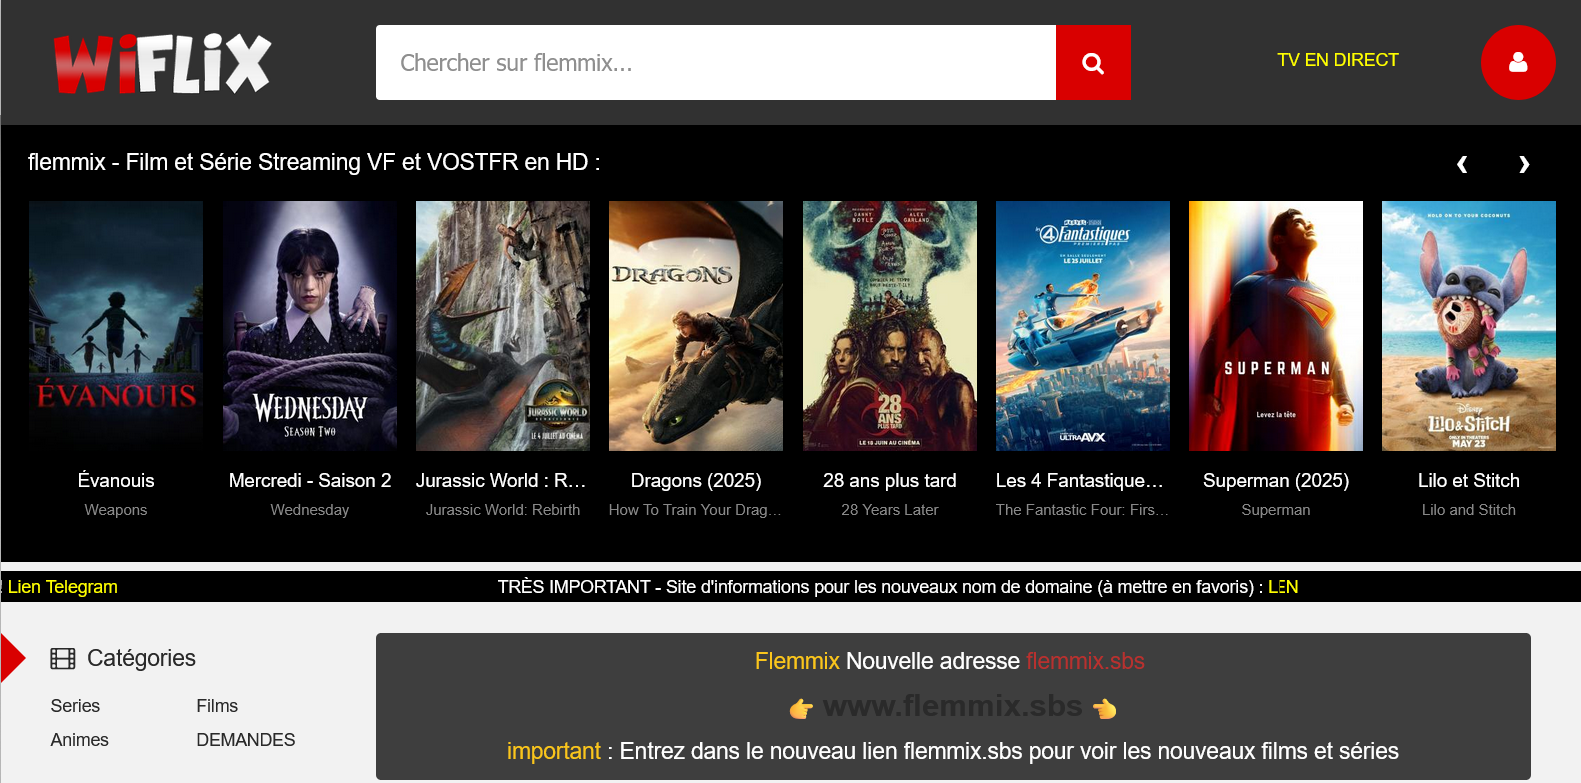Click the Les 4 Fantastique... title
The height and width of the screenshot is (783, 1581).
click(1081, 481)
